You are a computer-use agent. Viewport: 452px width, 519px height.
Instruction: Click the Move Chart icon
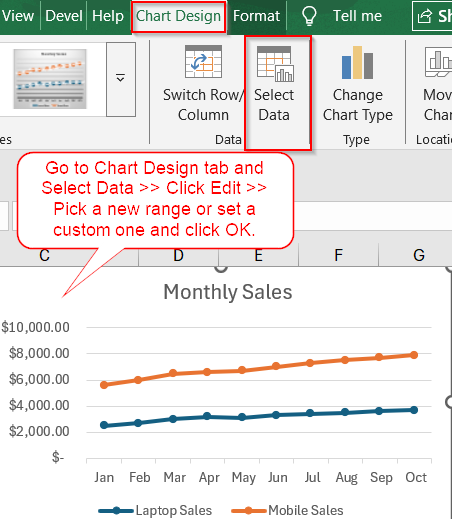tap(438, 62)
